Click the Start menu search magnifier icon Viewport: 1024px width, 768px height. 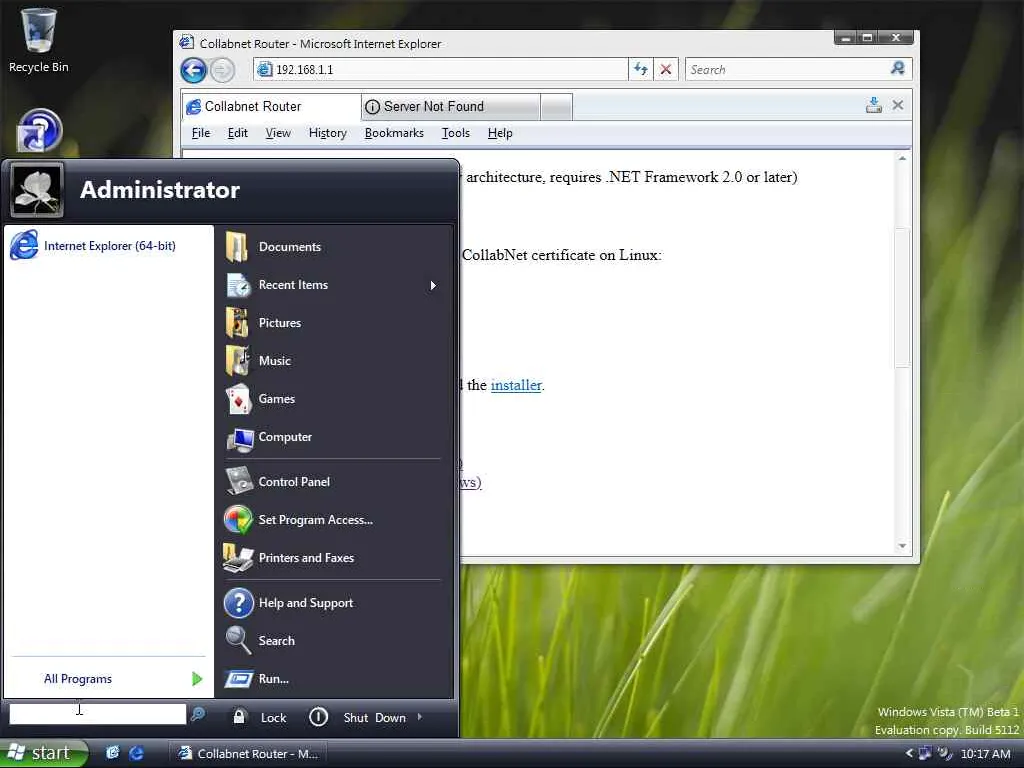(x=198, y=714)
